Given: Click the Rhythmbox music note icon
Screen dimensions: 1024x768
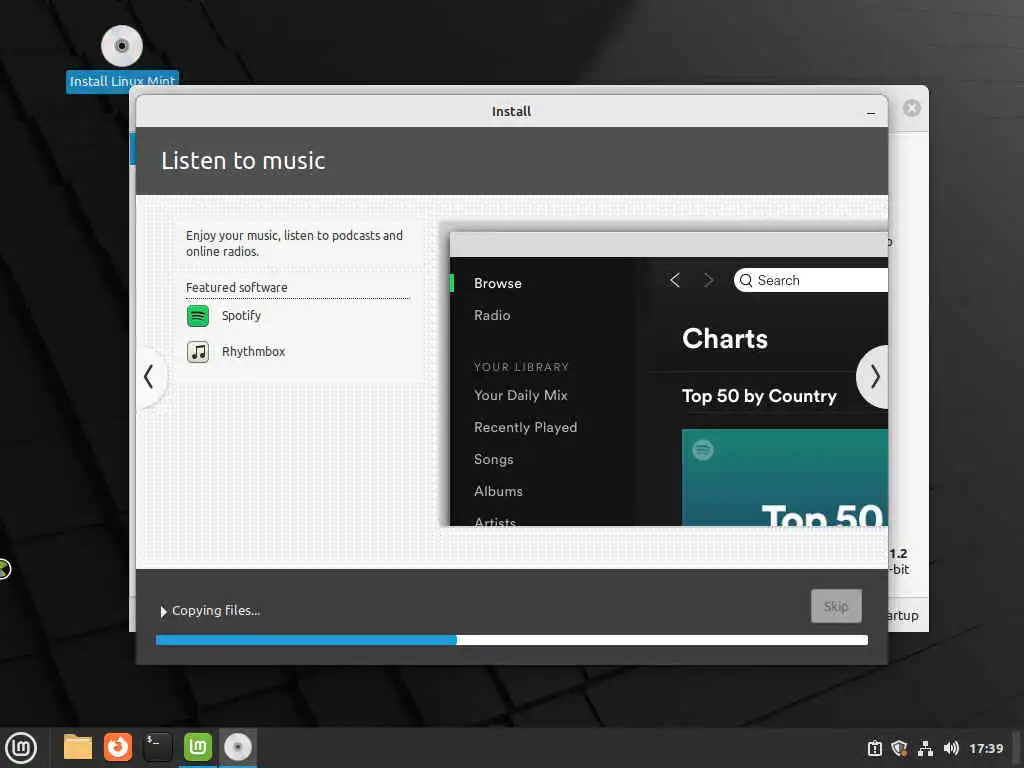Looking at the screenshot, I should click(x=198, y=352).
